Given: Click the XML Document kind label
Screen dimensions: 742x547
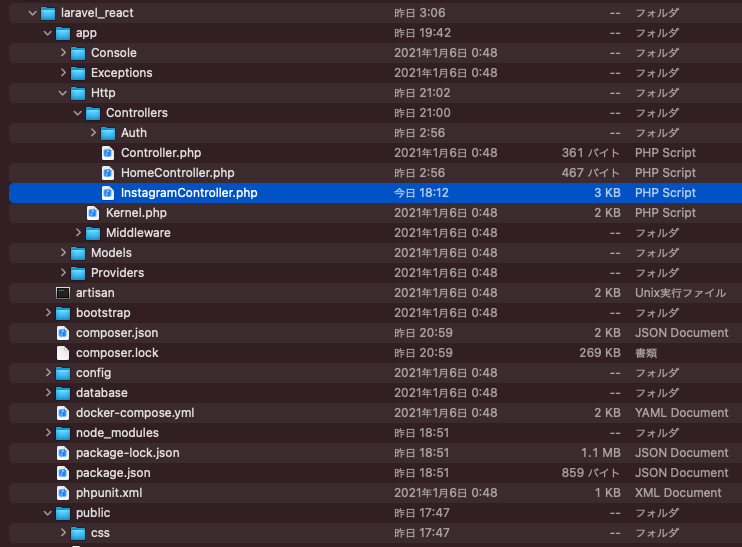Looking at the screenshot, I should [x=678, y=493].
